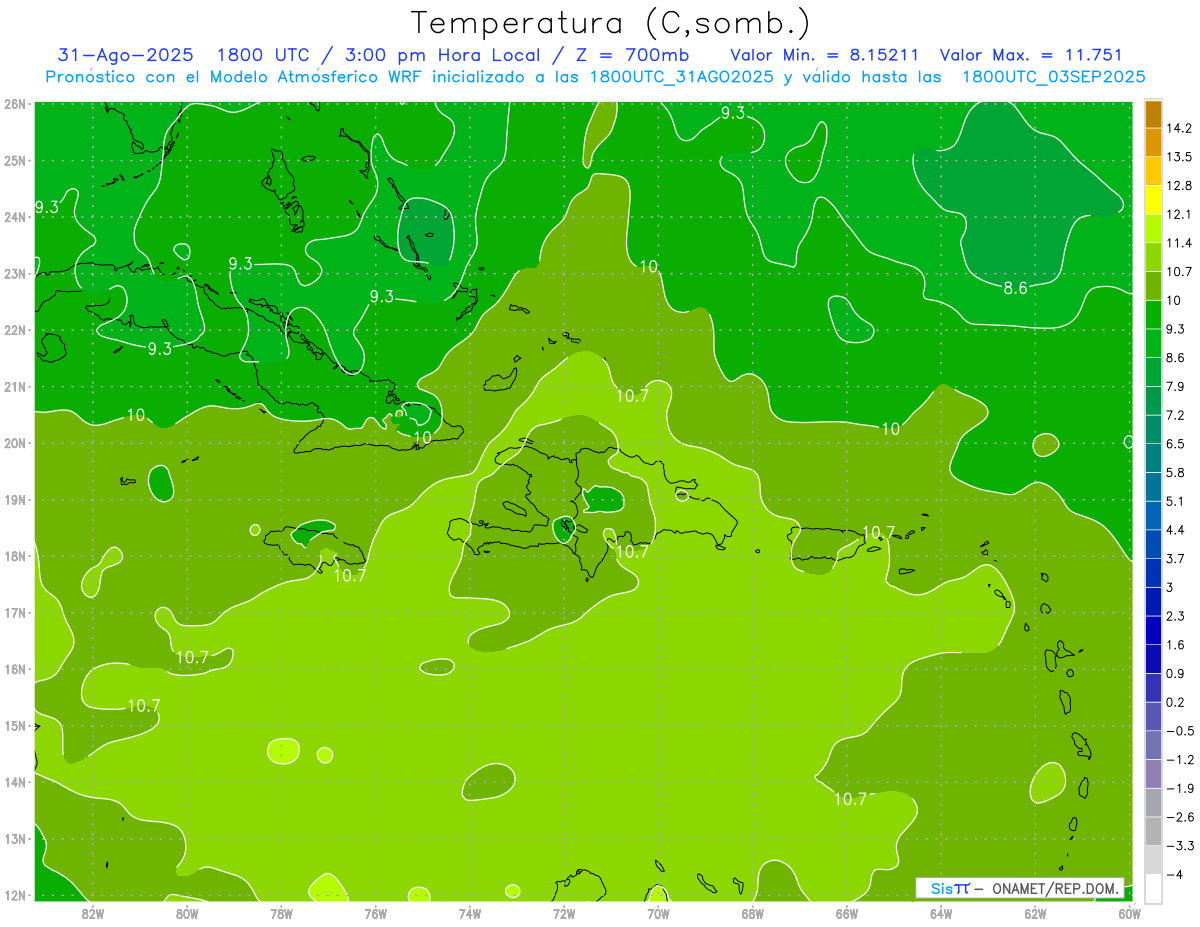Click the '15N' latitude axis label

(x=14, y=726)
